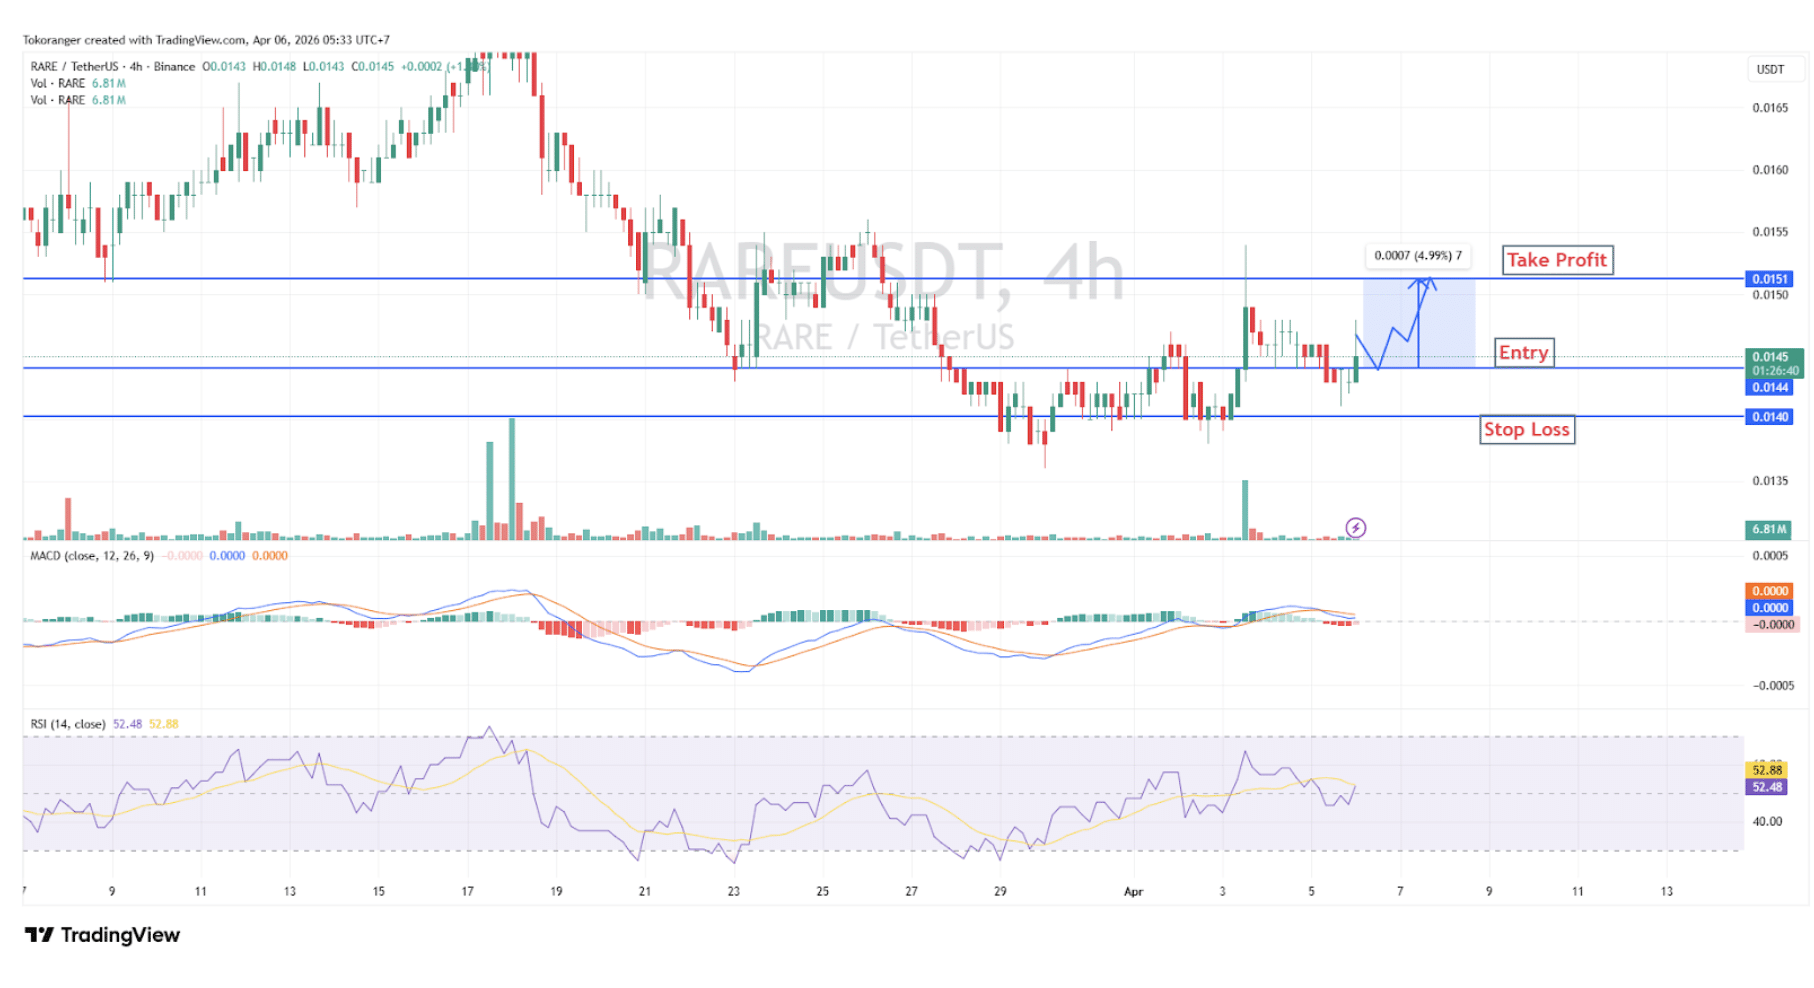Open the USDT currency selector
The height and width of the screenshot is (988, 1814).
tap(1770, 69)
